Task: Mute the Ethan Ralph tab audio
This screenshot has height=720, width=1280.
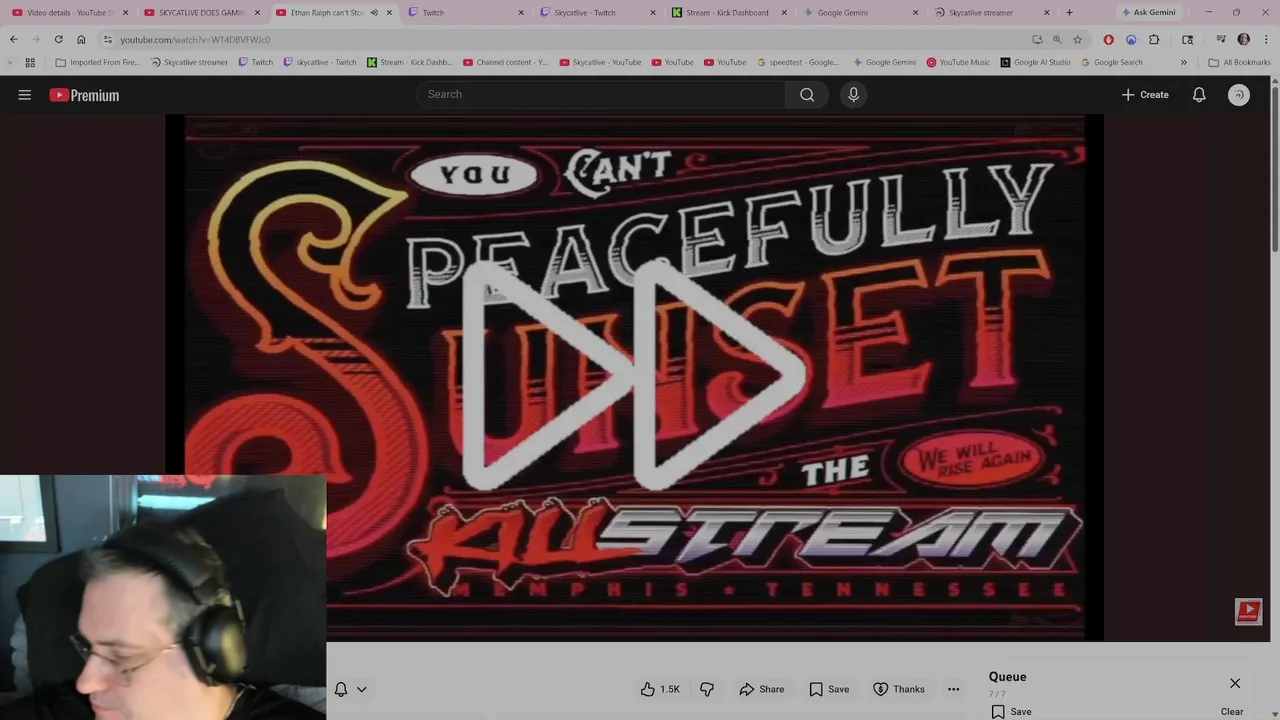Action: pos(374,12)
